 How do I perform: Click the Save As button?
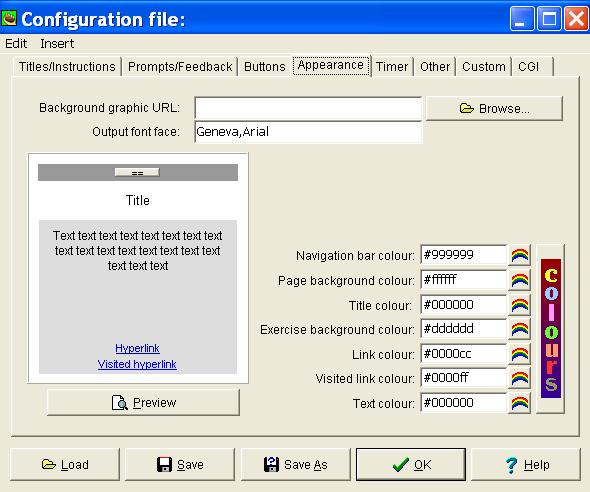click(296, 465)
